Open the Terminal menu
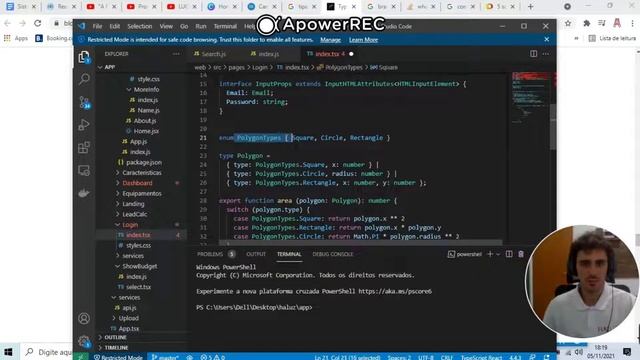Image resolution: width=640 pixels, height=360 pixels. (225, 26)
